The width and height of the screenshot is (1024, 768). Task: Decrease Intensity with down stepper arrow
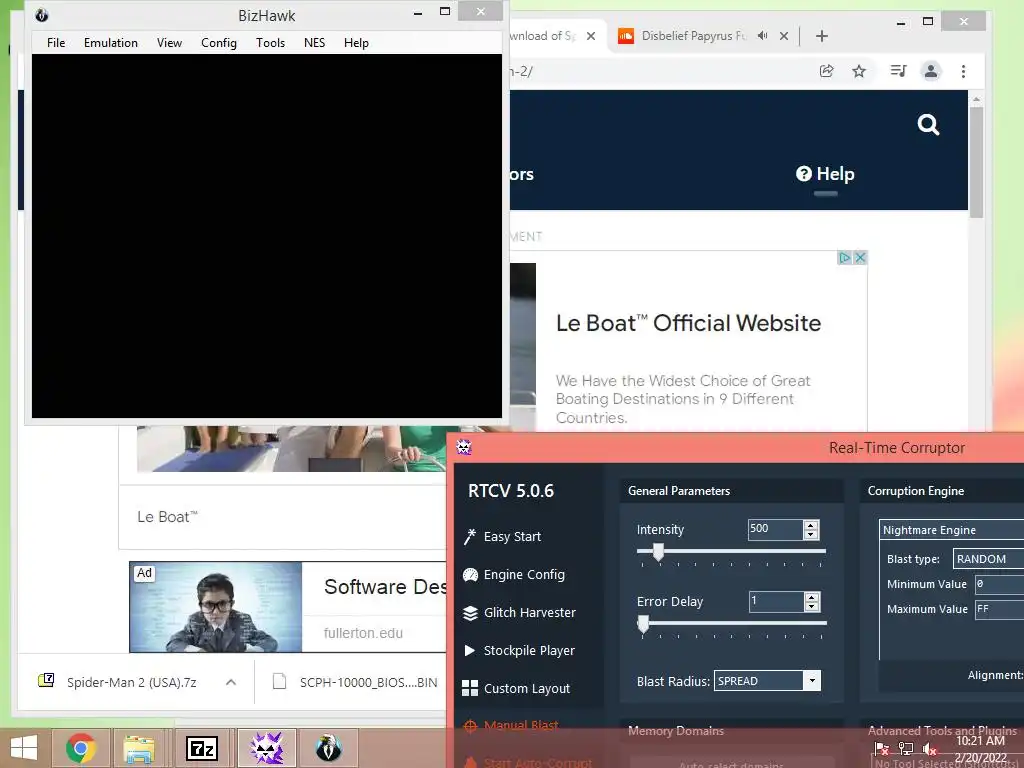[x=811, y=535]
